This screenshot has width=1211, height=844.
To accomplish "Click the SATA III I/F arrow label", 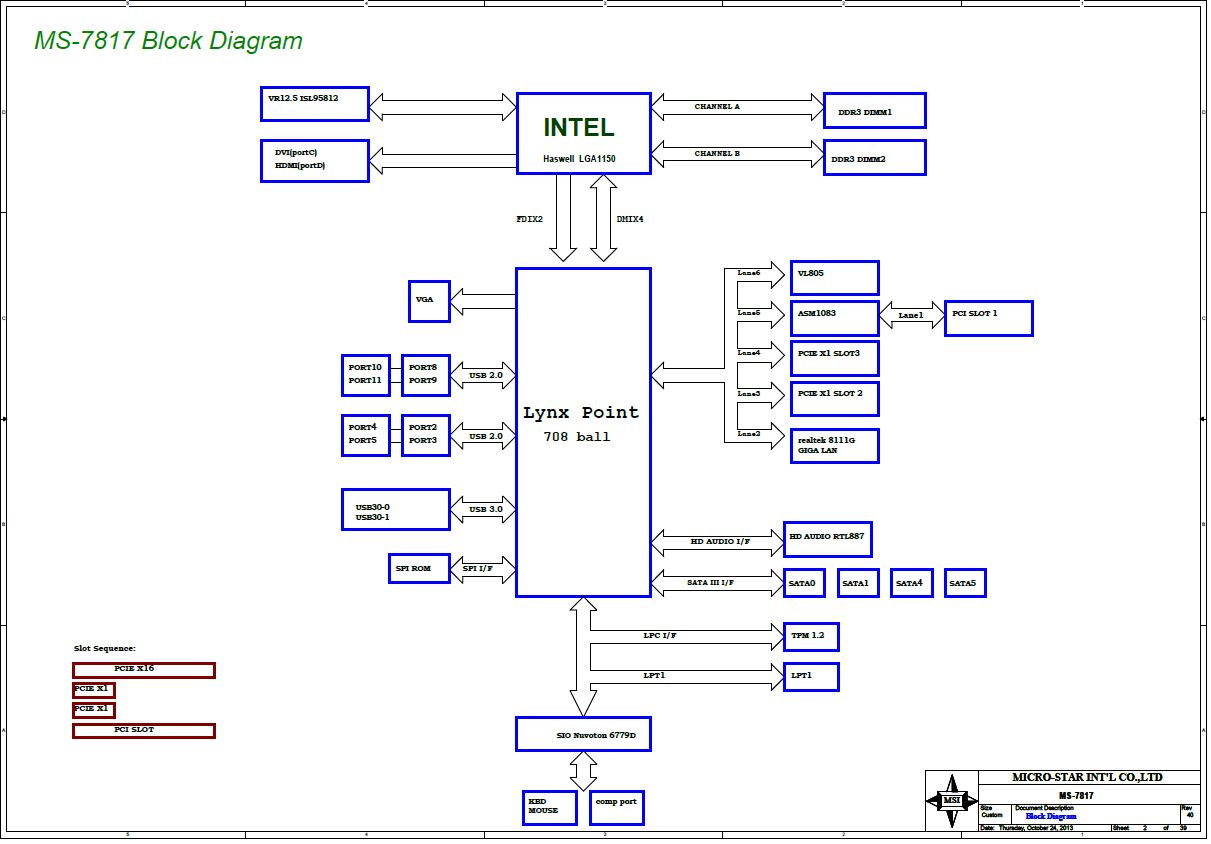I will tap(711, 582).
